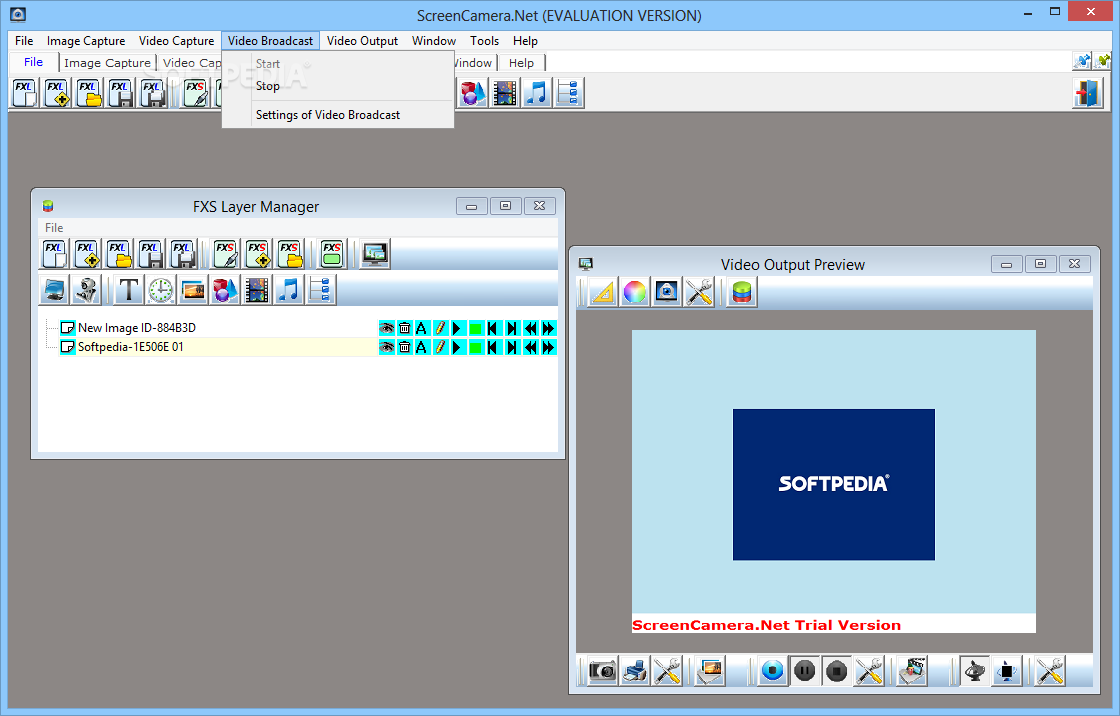Click the FXL open-folder icon in main toolbar
Image resolution: width=1120 pixels, height=716 pixels.
pos(89,94)
